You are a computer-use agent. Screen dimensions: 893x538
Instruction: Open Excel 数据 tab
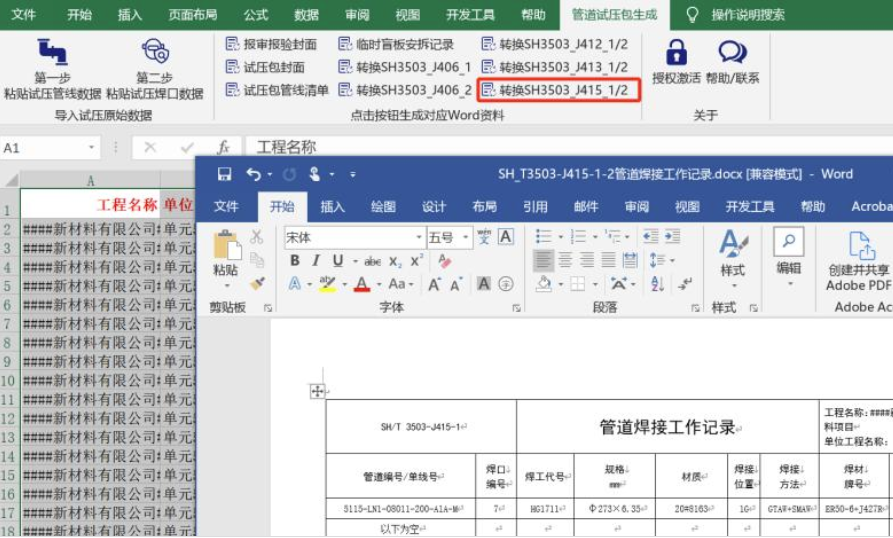tap(306, 15)
